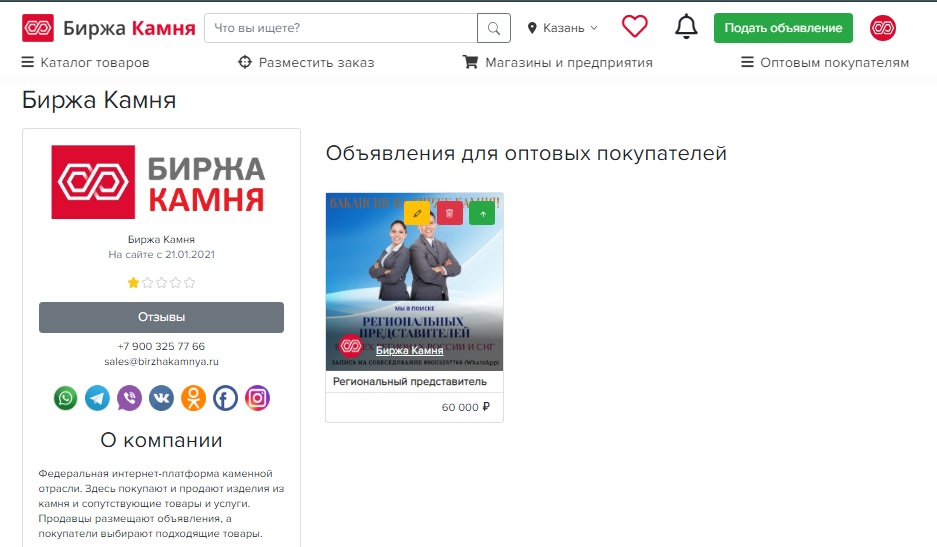The width and height of the screenshot is (937, 547).
Task: Click the green arrow-up promote icon on the ad
Action: click(x=482, y=213)
